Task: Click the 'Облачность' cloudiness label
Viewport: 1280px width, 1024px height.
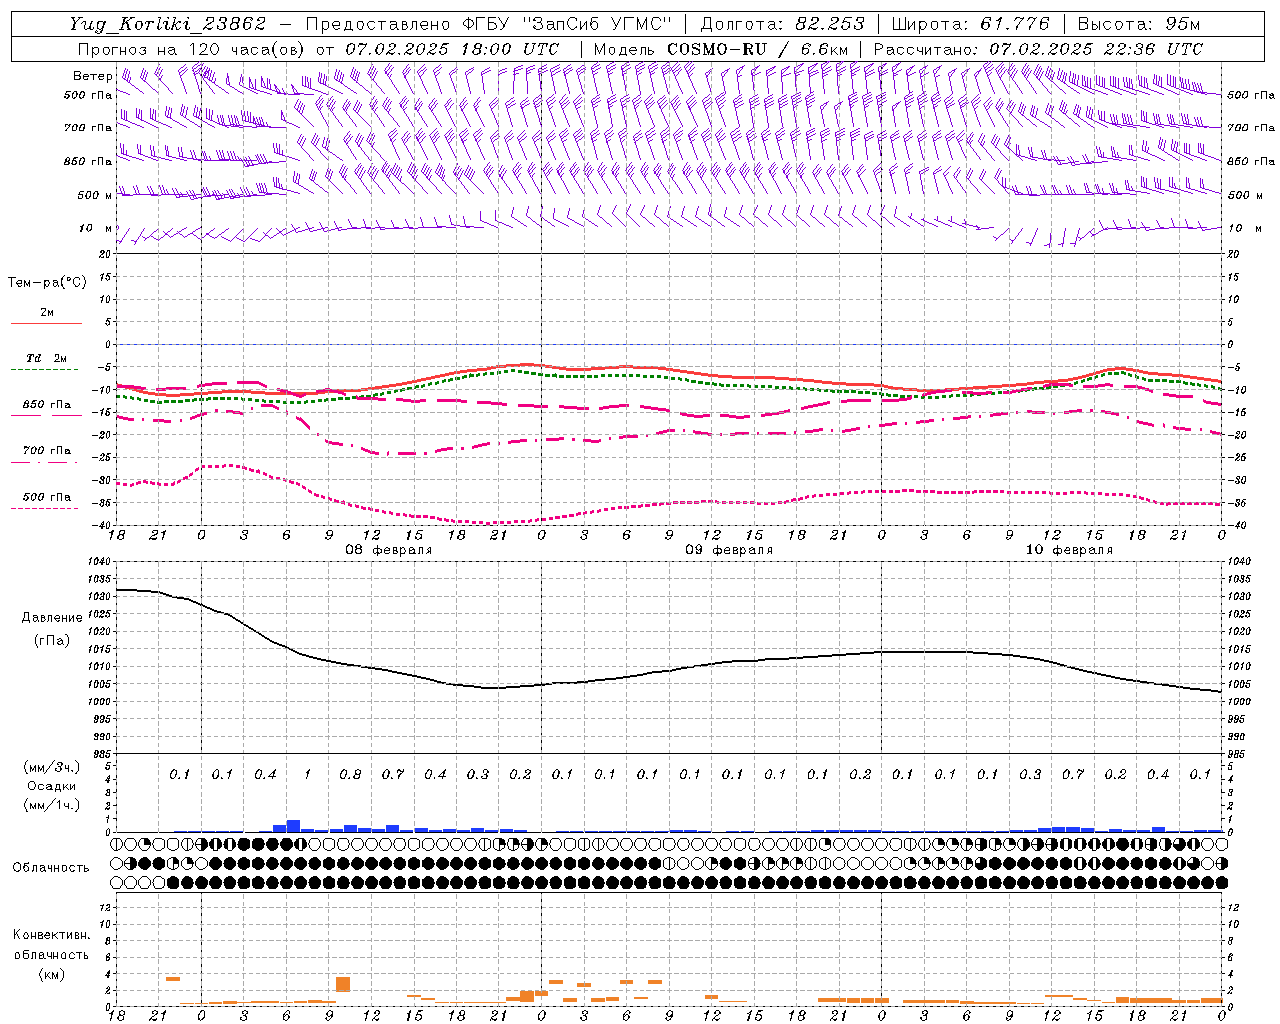Action: (51, 867)
